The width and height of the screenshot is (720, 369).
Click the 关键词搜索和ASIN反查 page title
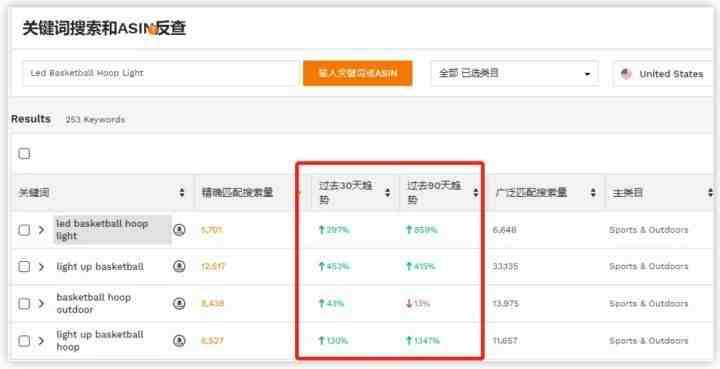point(104,28)
